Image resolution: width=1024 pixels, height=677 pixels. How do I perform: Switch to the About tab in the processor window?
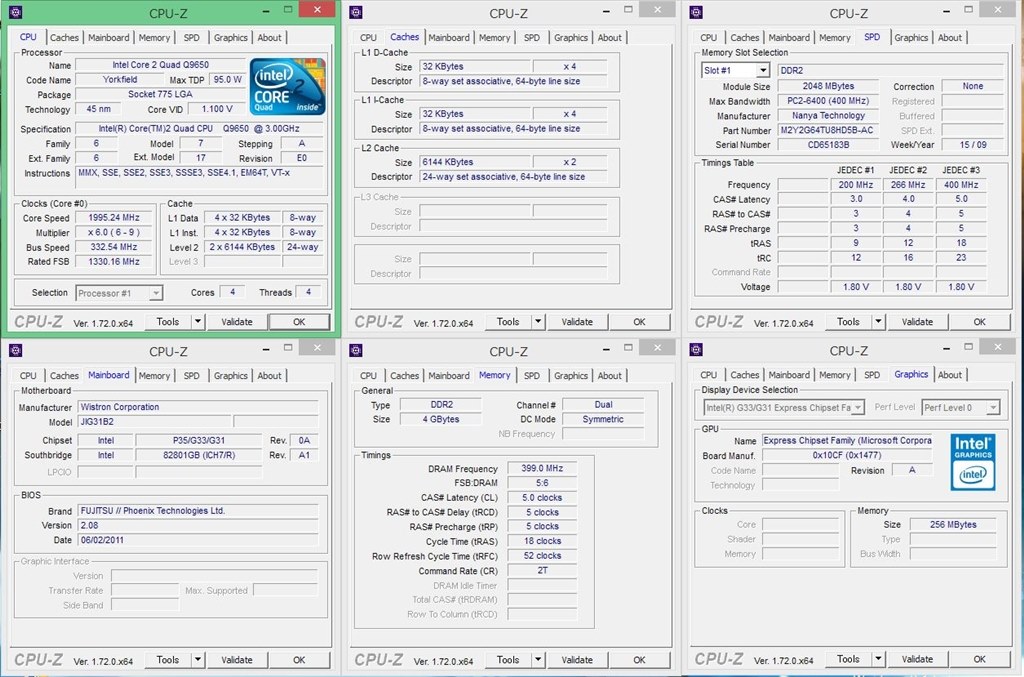(269, 38)
